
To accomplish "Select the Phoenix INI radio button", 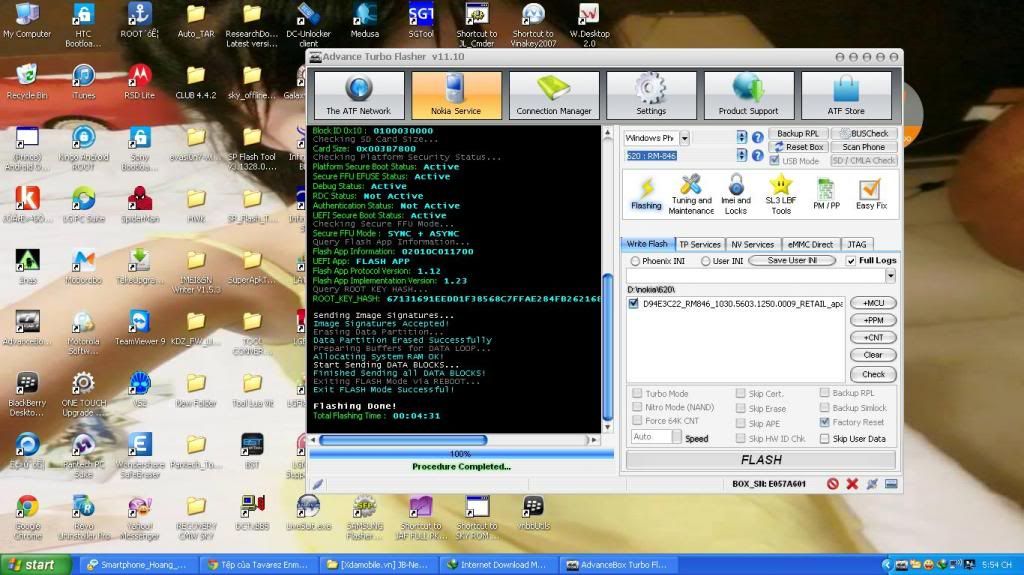I will point(635,261).
